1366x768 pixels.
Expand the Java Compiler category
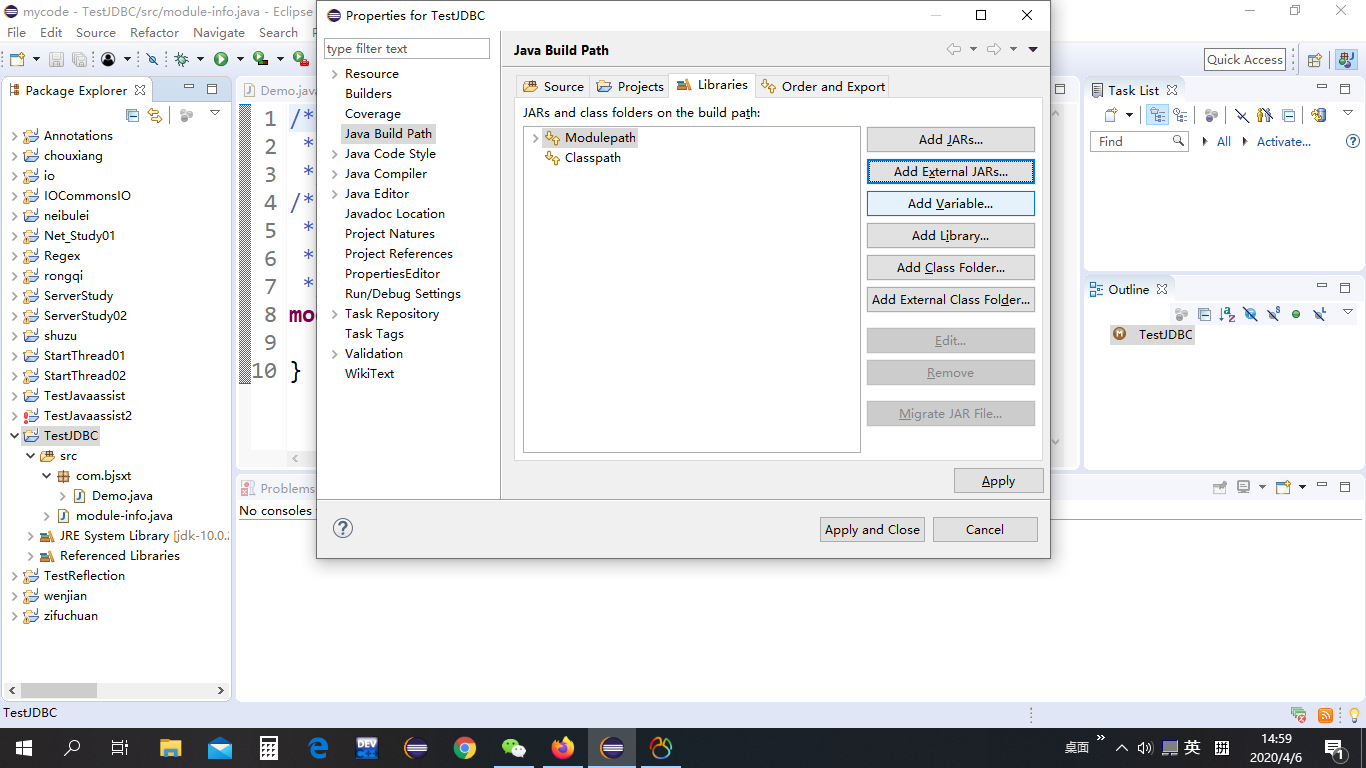click(x=335, y=174)
